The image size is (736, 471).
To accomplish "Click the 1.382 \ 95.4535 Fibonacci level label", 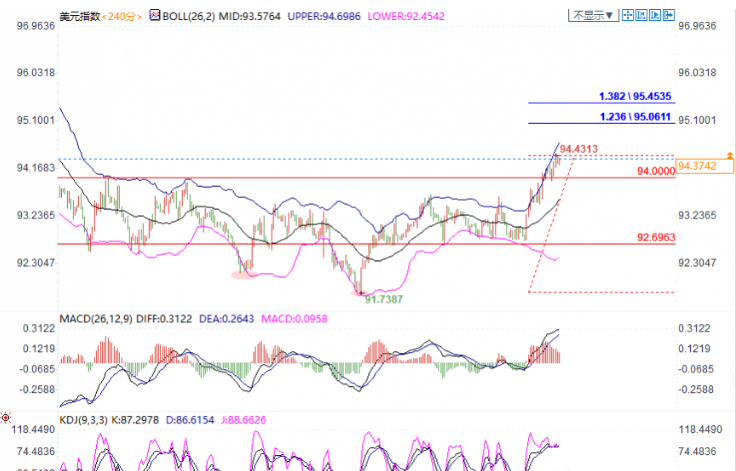I will [635, 96].
